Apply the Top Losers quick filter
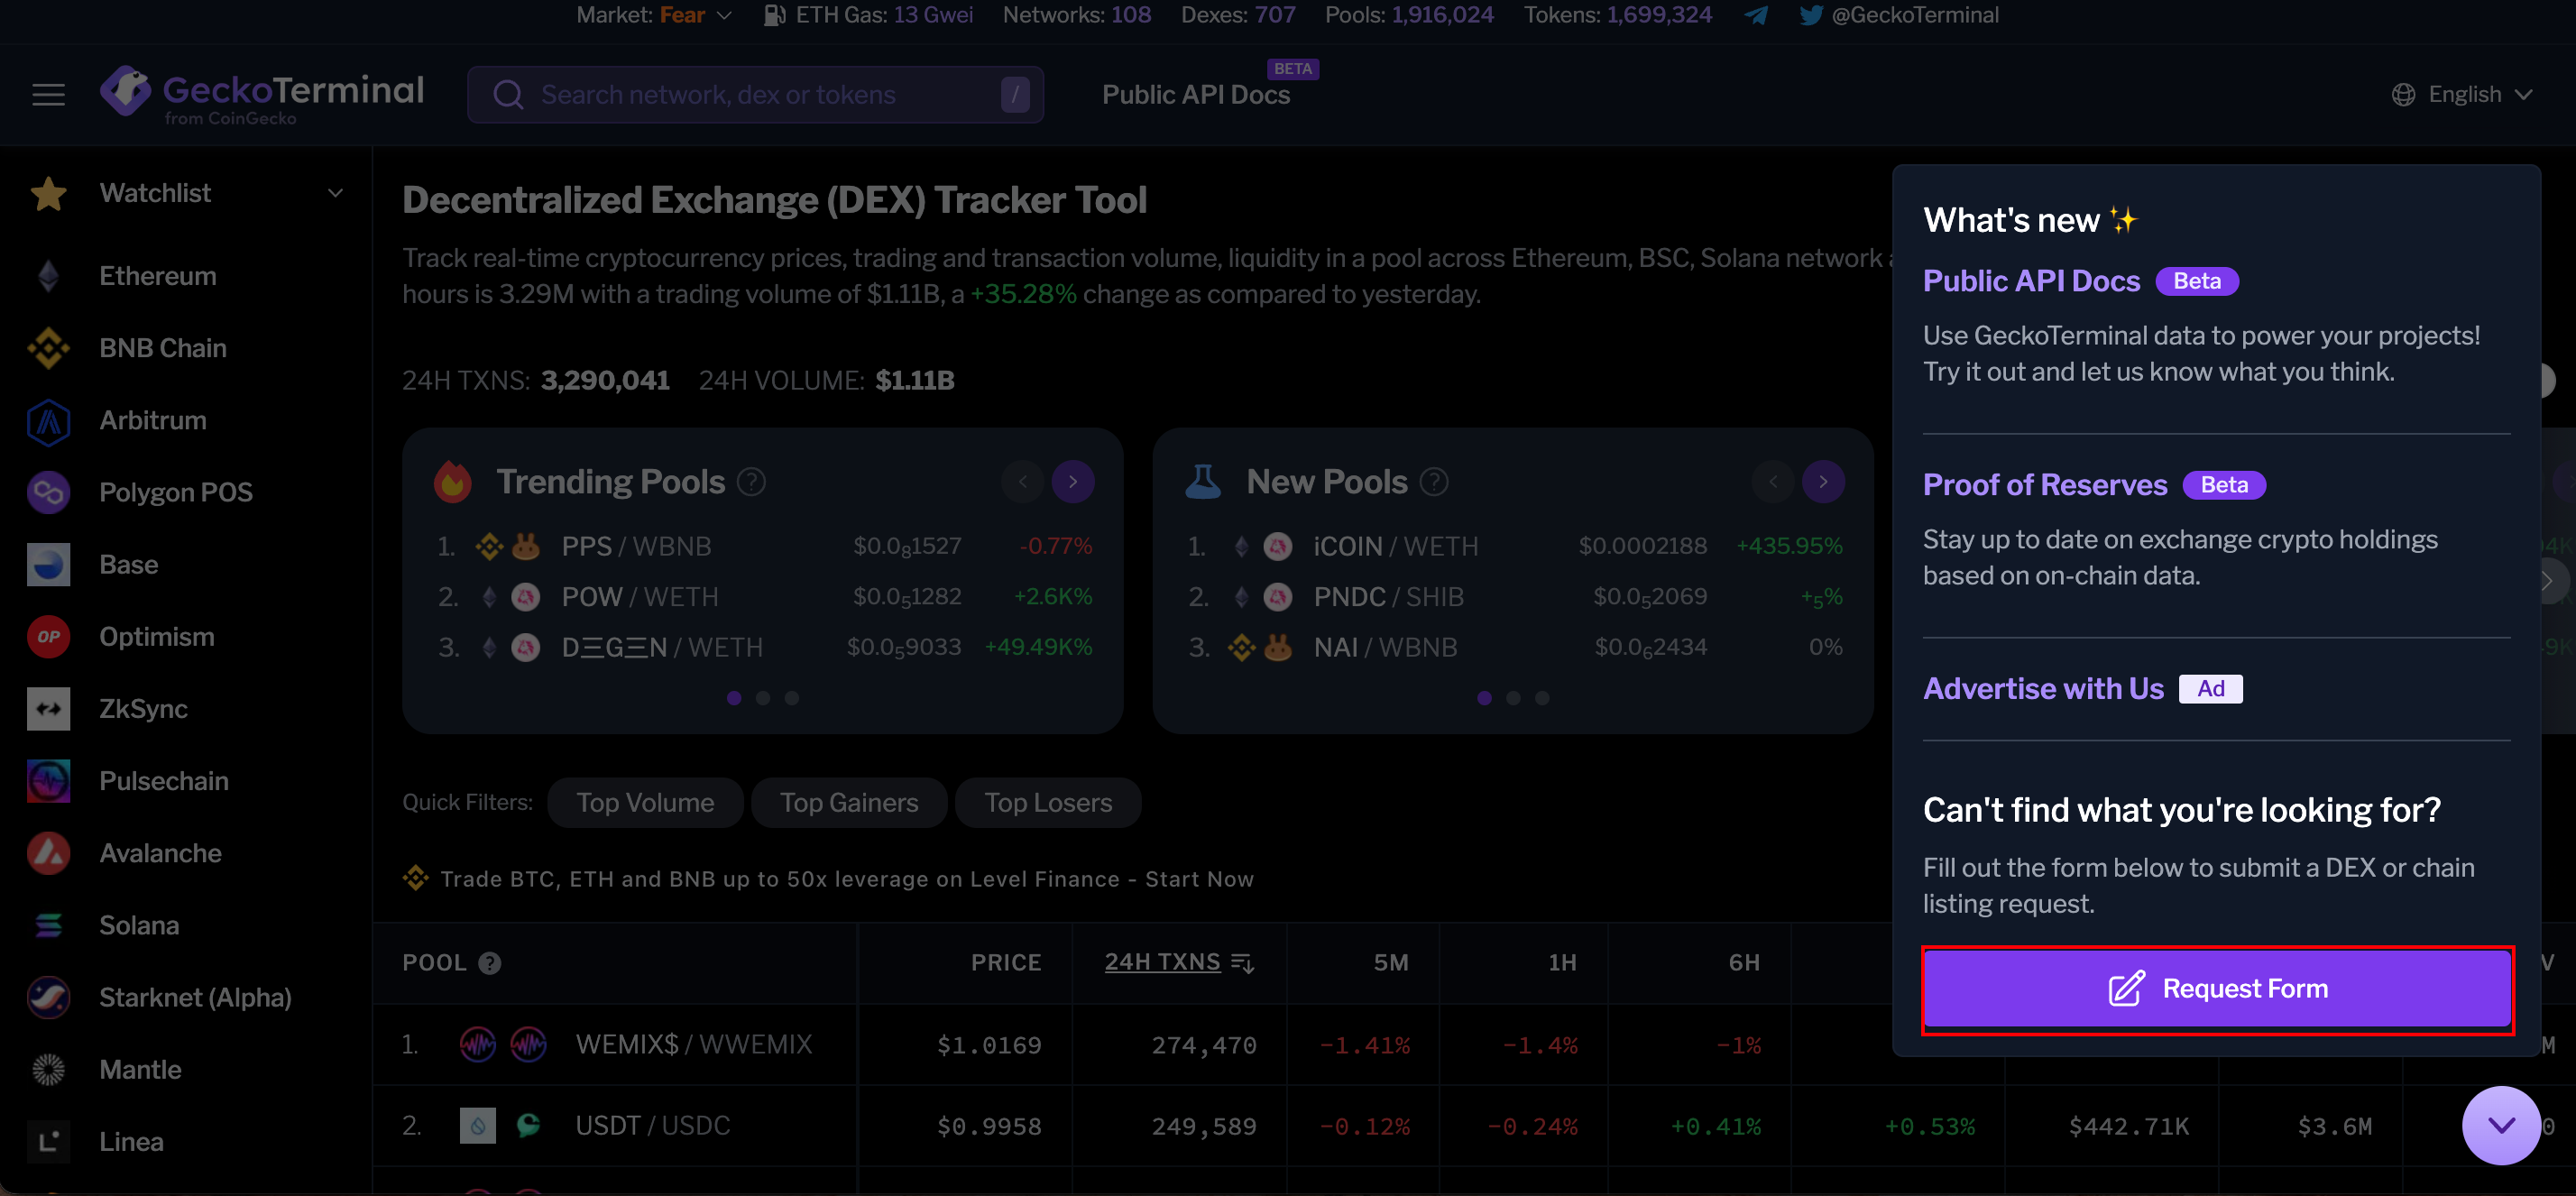This screenshot has height=1196, width=2576. tap(1048, 803)
